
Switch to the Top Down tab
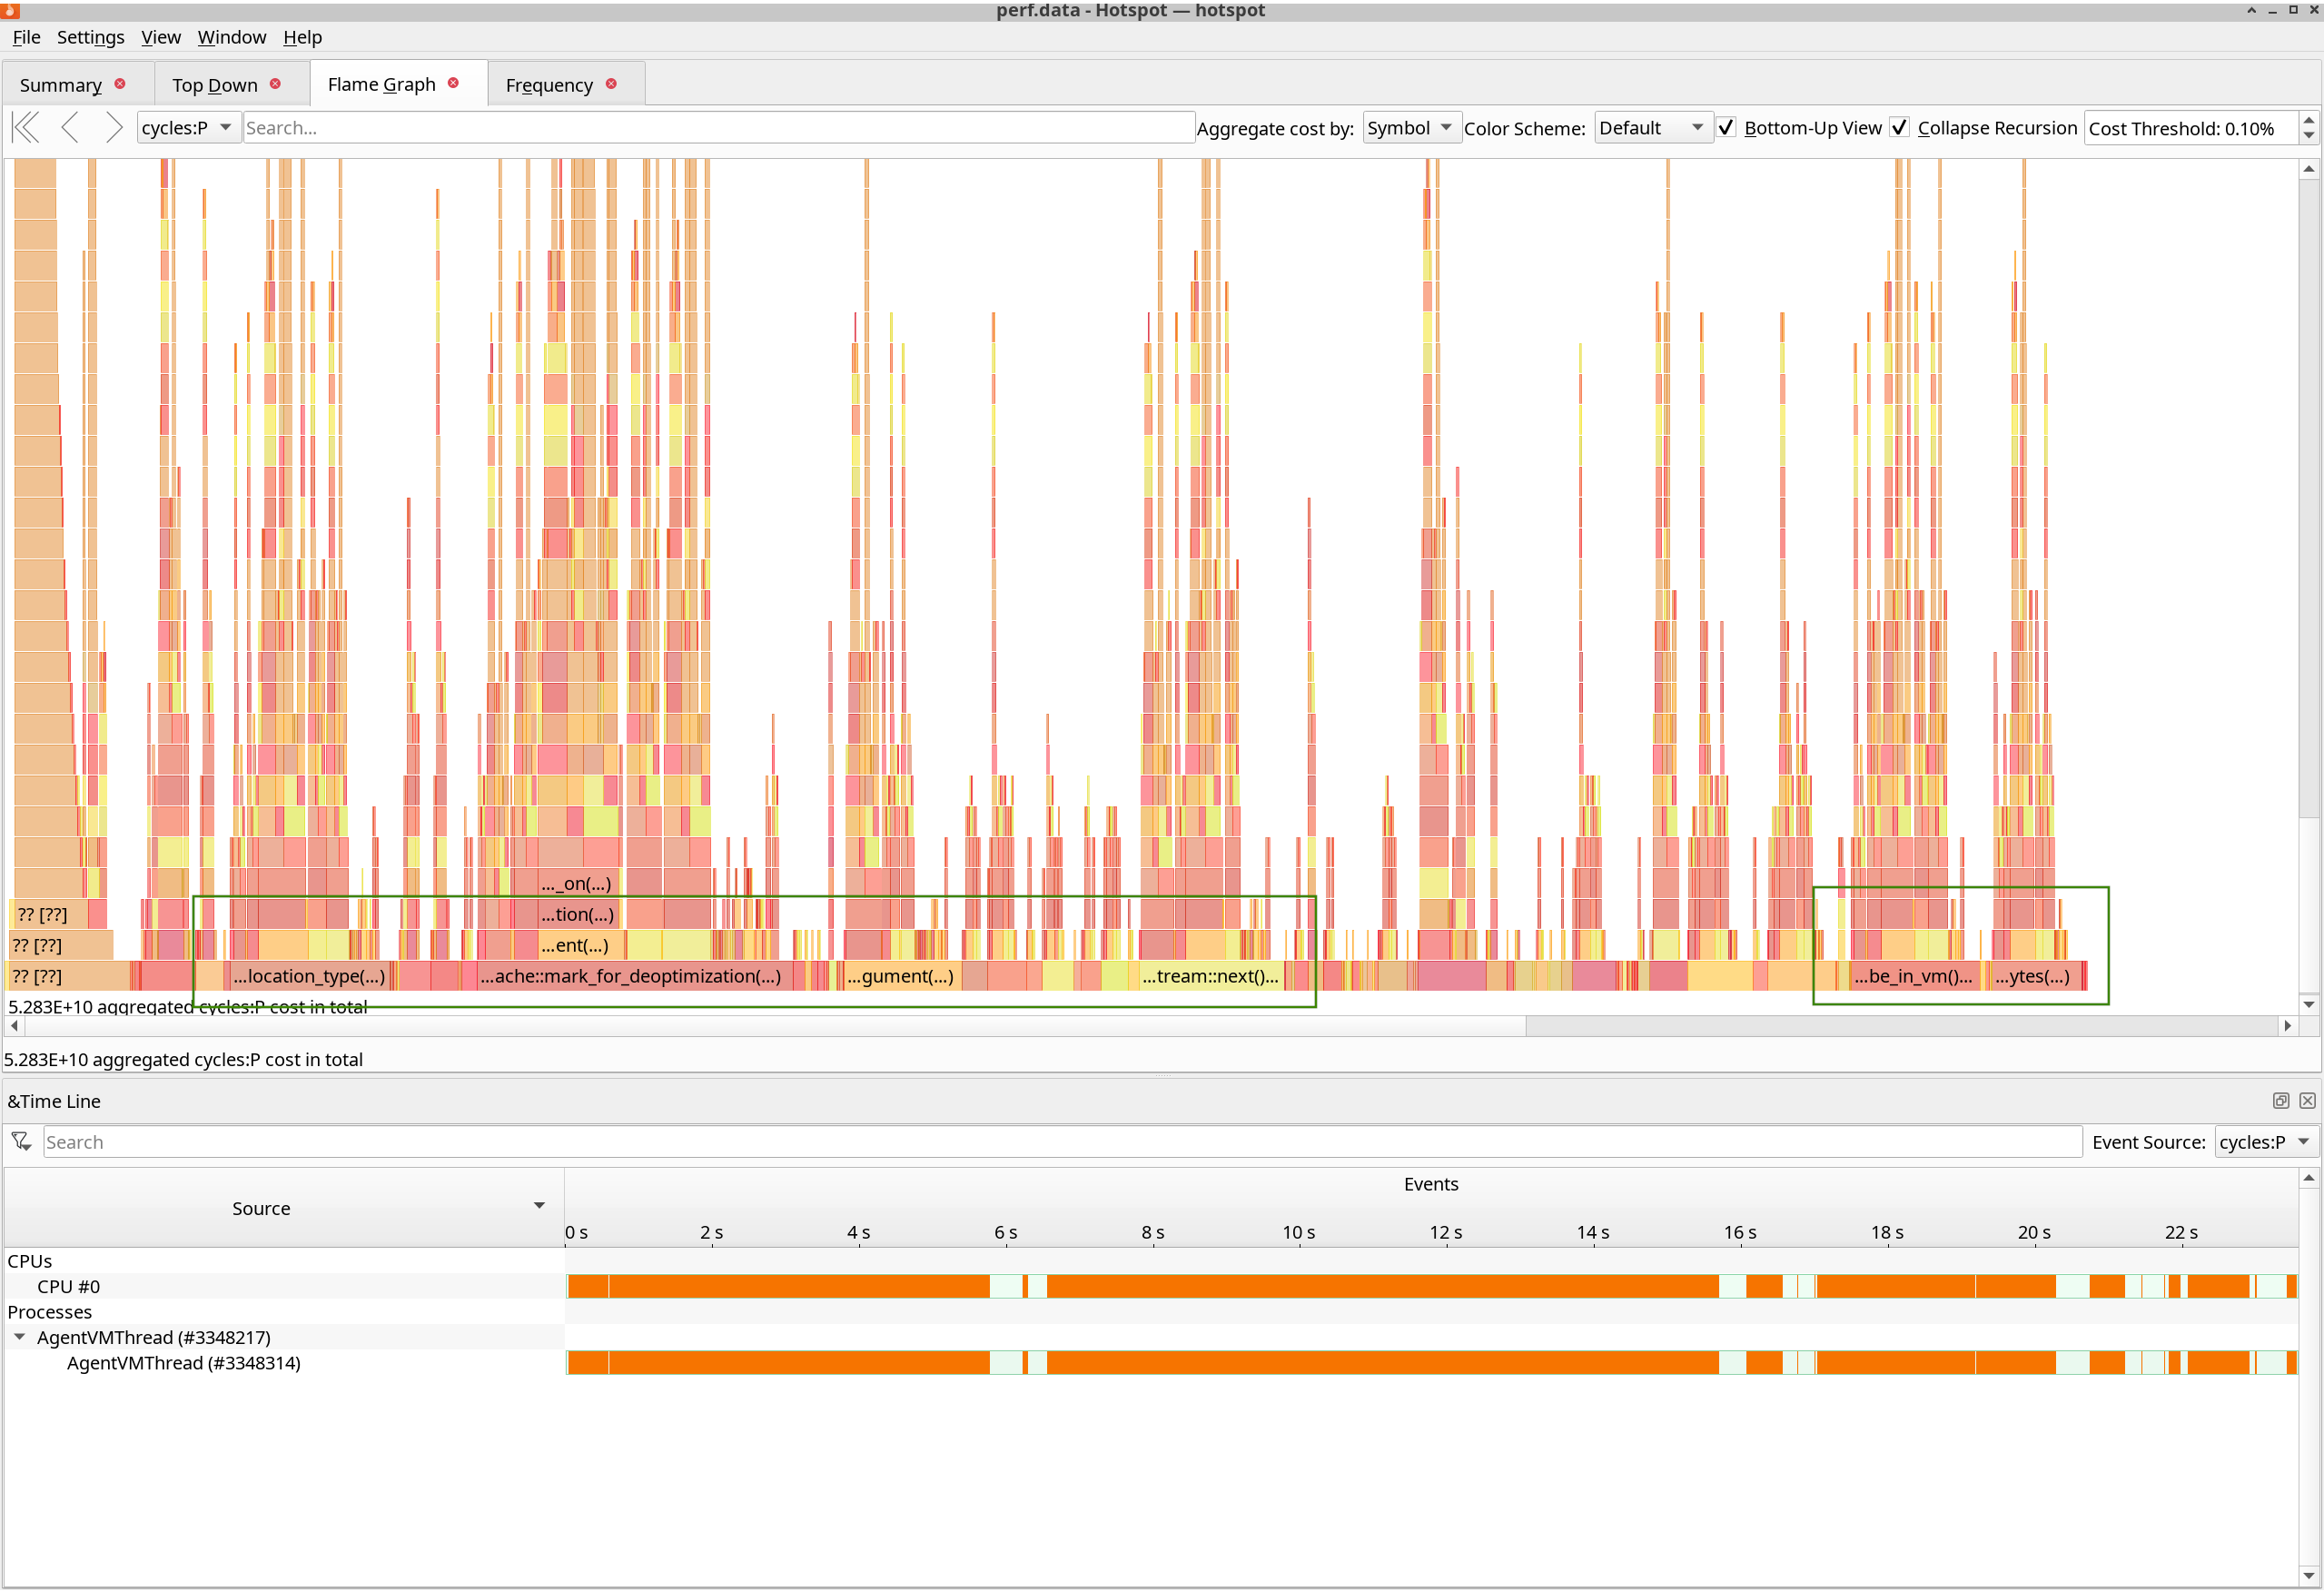(x=214, y=85)
